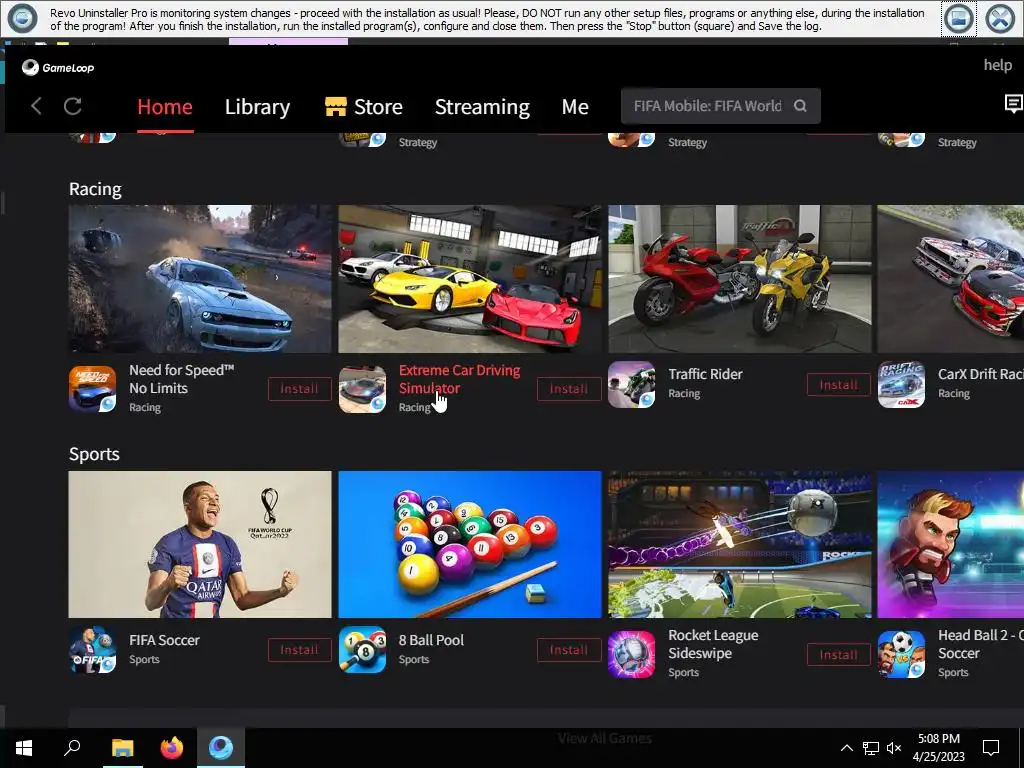Screen dimensions: 1024x768
Task: Click GameLoop taskbar icon
Action: click(221, 748)
